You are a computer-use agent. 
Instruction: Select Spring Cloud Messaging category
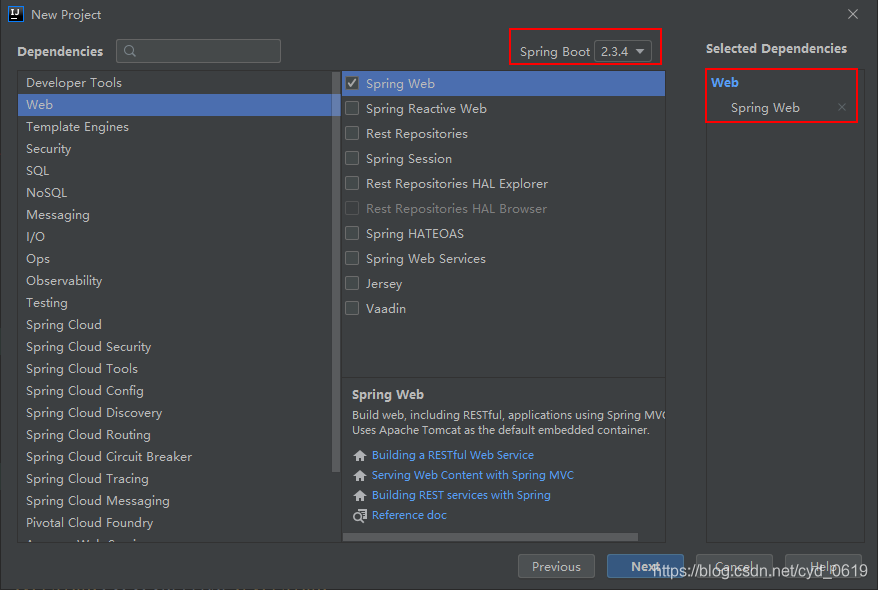(x=175, y=501)
